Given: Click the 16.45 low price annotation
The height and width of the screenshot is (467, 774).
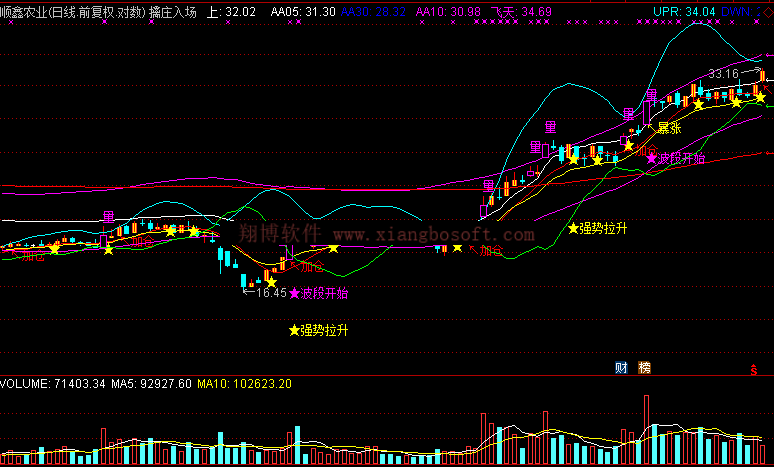Looking at the screenshot, I should point(264,293).
